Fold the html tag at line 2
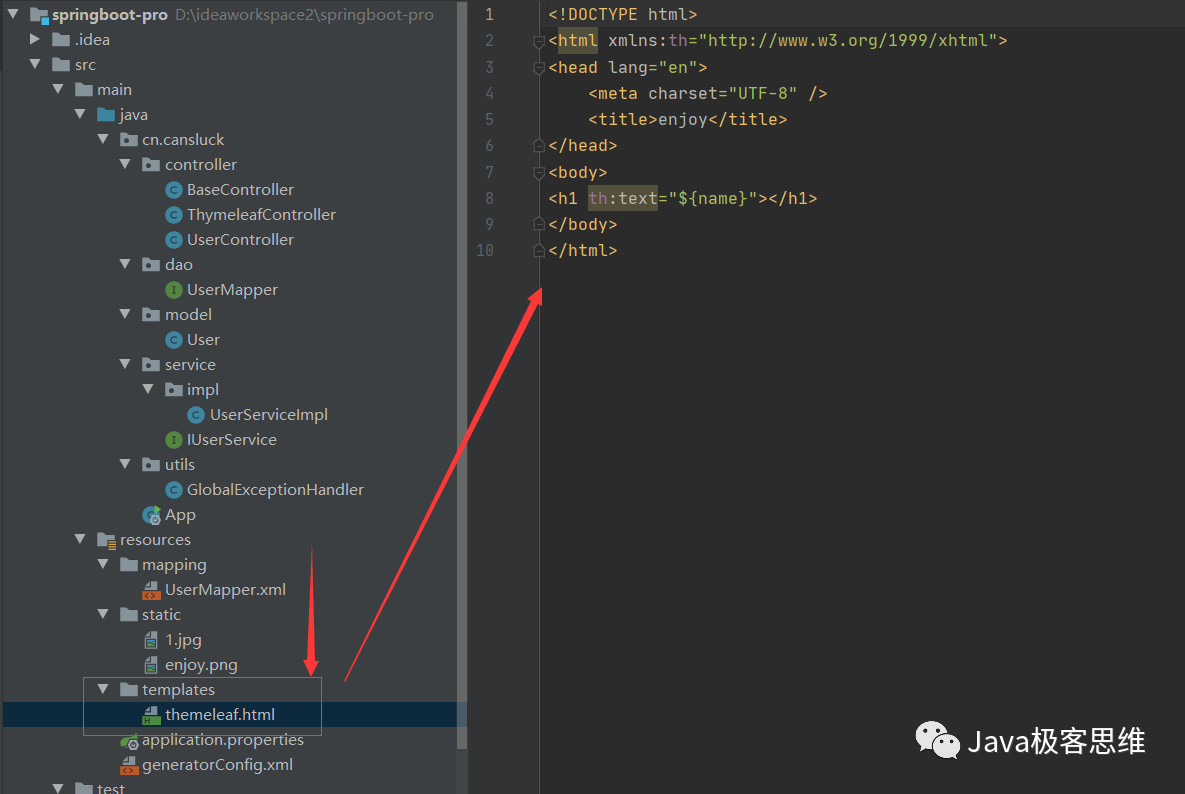The width and height of the screenshot is (1185, 794). (x=539, y=42)
